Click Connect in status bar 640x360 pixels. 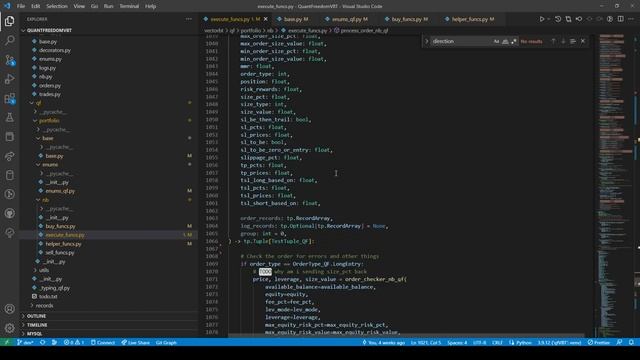[103, 342]
